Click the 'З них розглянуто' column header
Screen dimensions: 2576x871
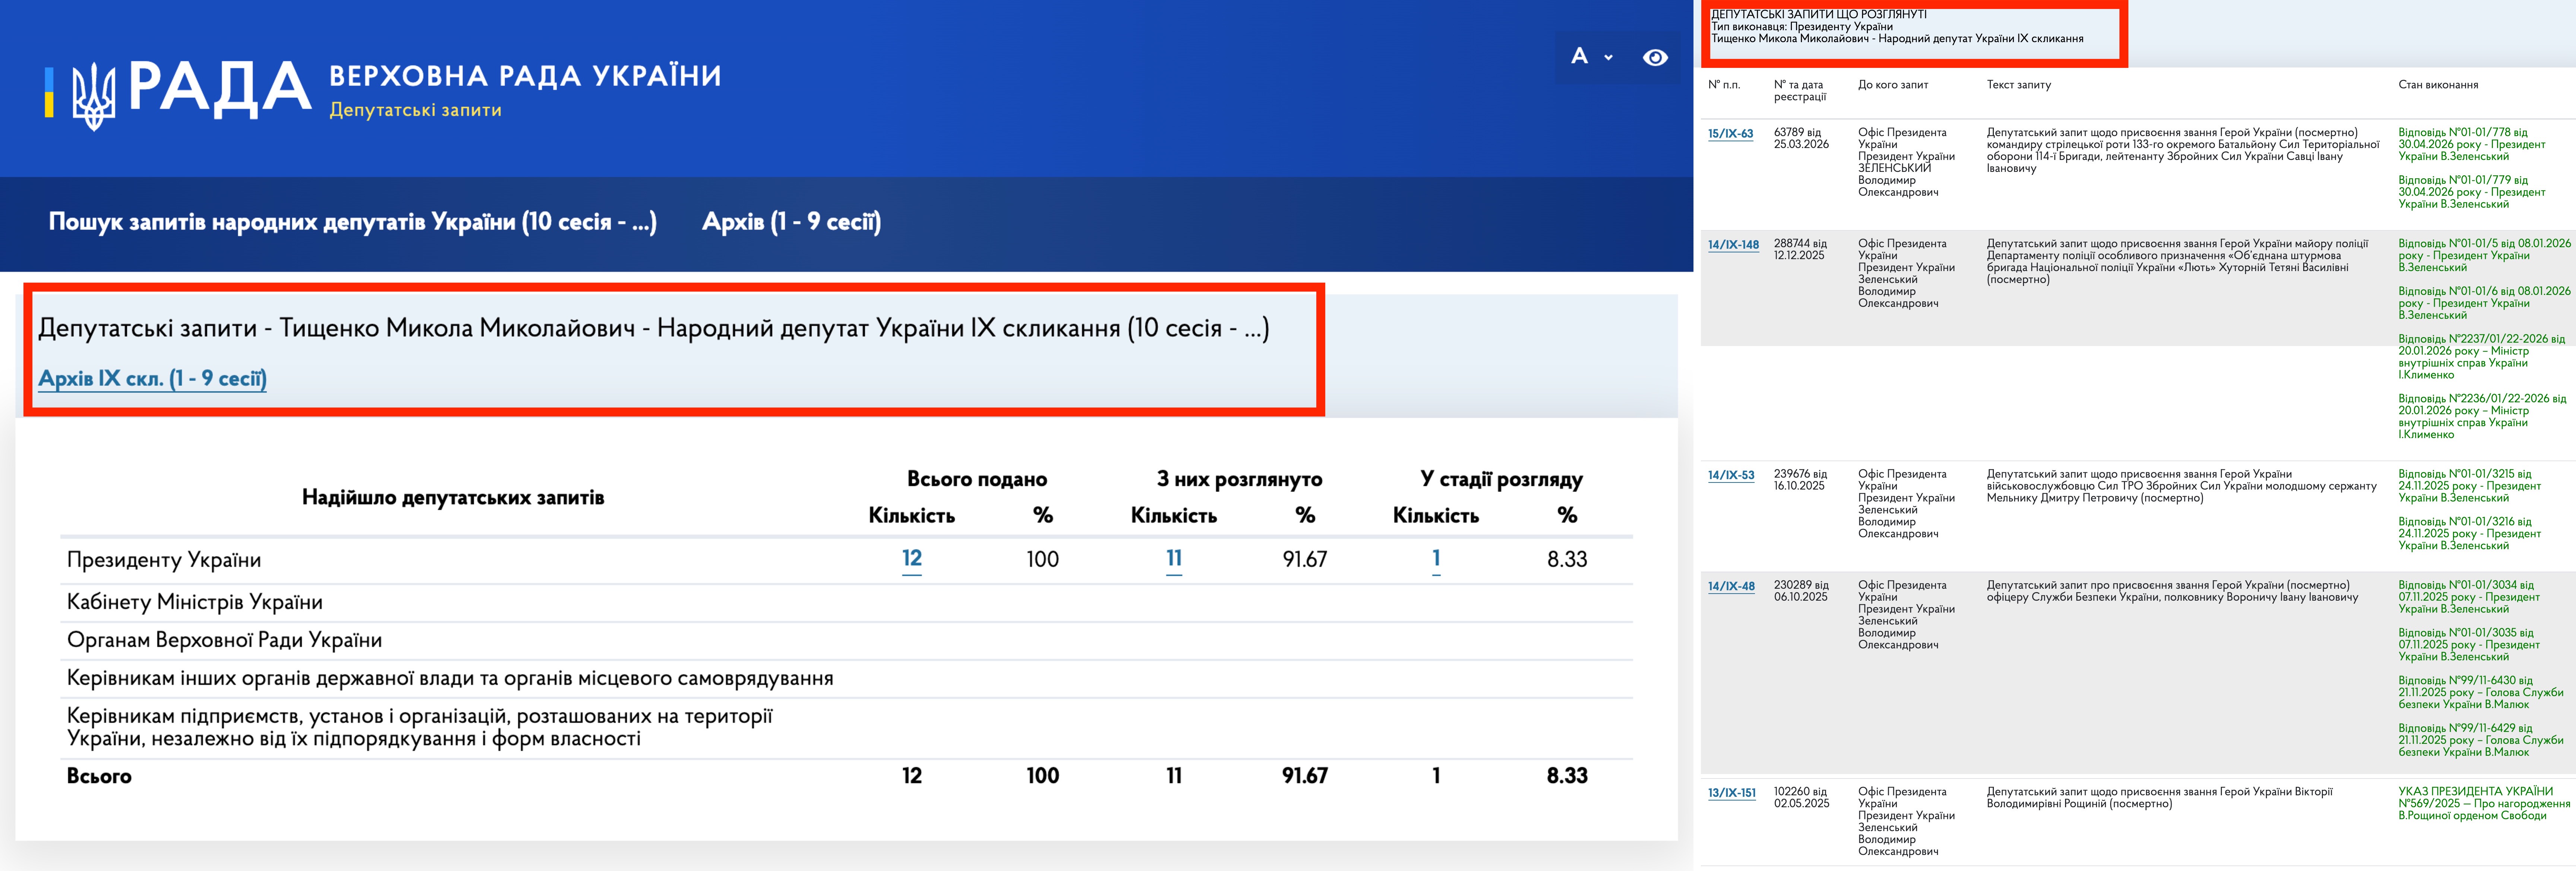(x=1239, y=479)
